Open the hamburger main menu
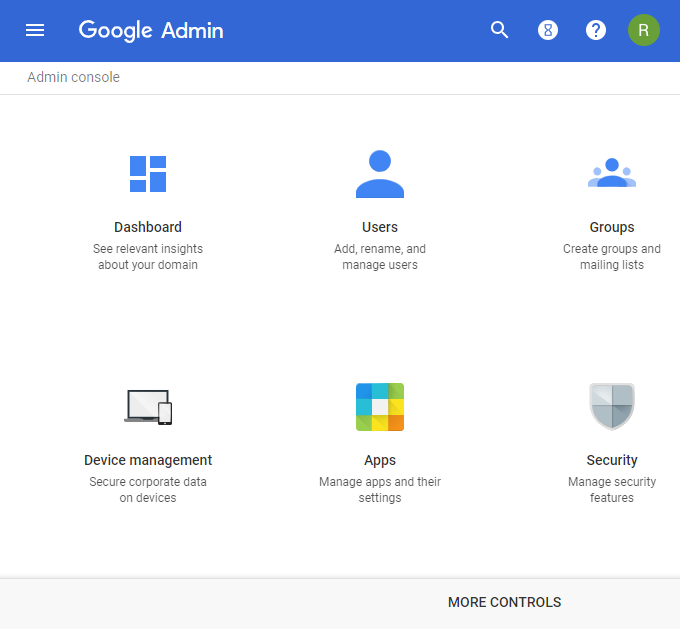 35,30
